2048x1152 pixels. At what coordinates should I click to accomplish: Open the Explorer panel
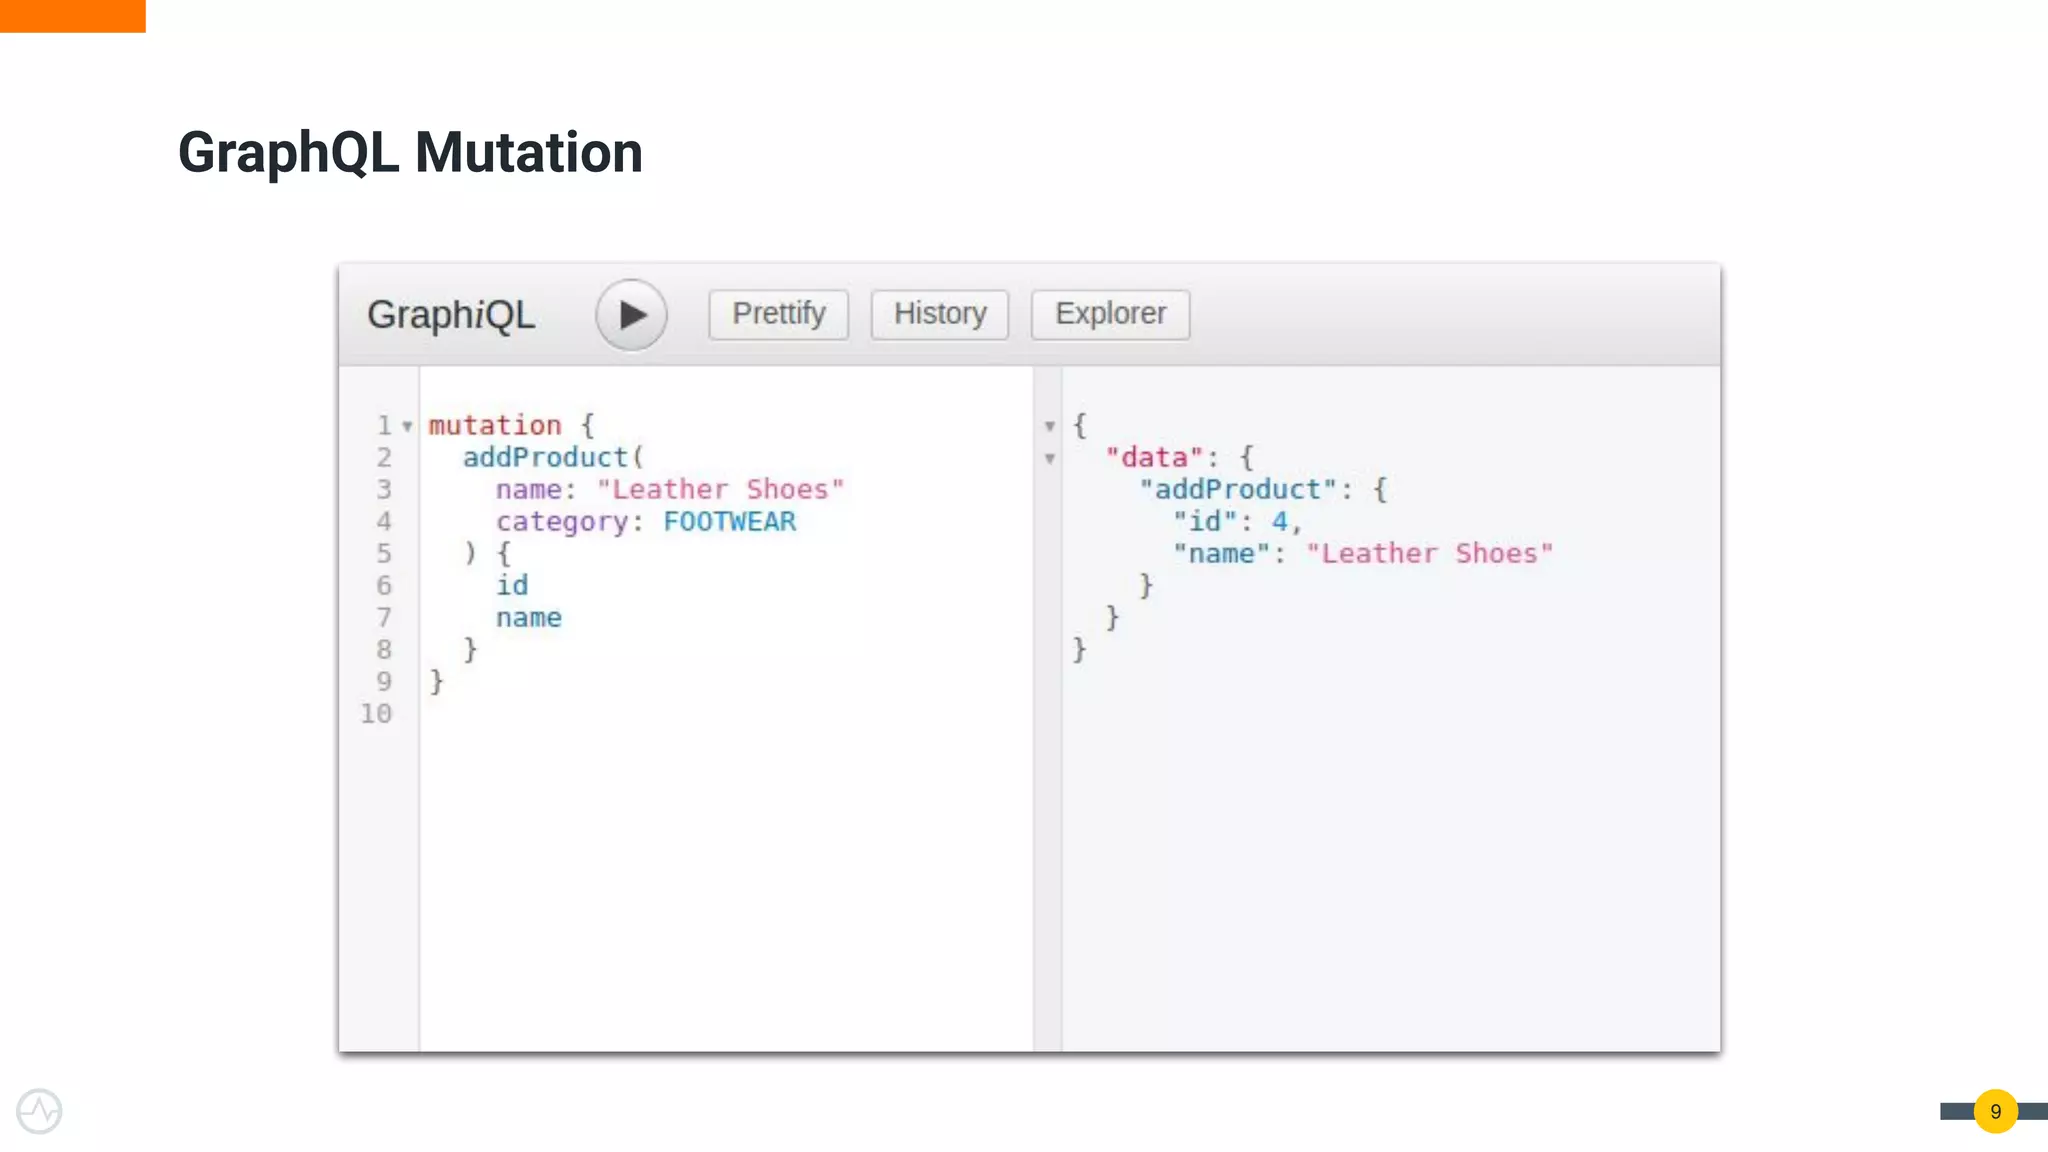(x=1111, y=314)
